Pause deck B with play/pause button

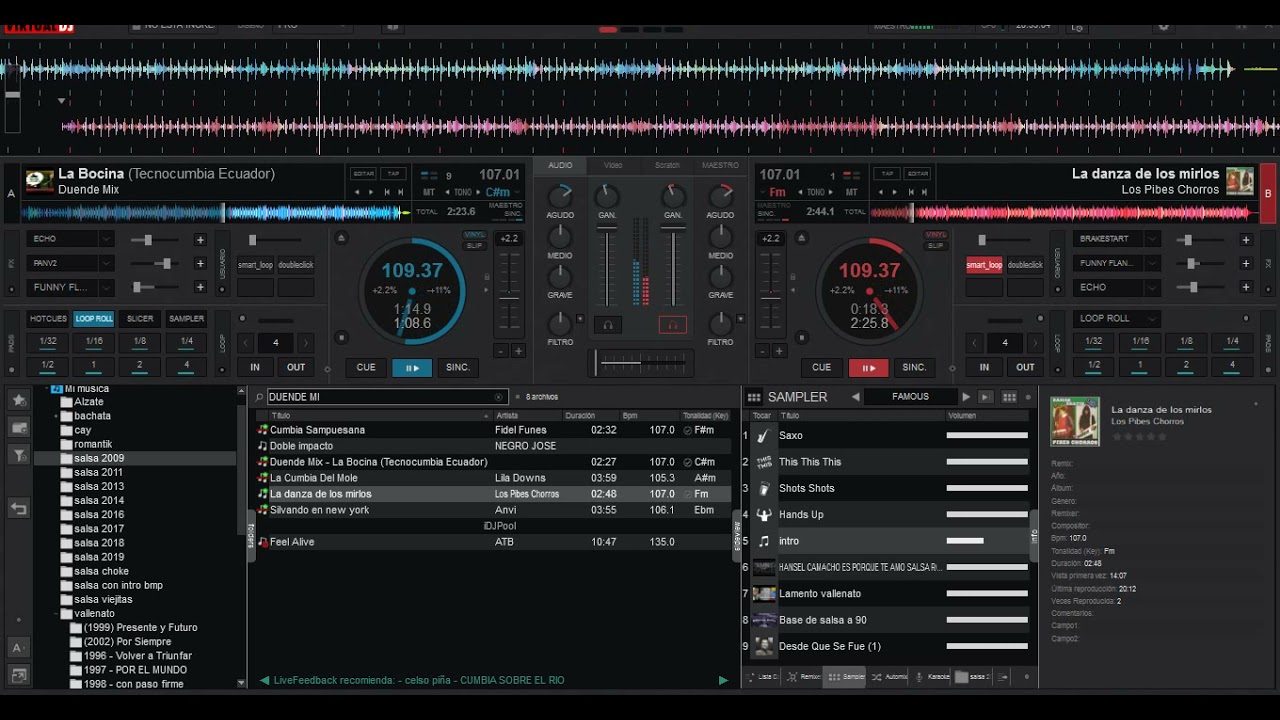868,368
